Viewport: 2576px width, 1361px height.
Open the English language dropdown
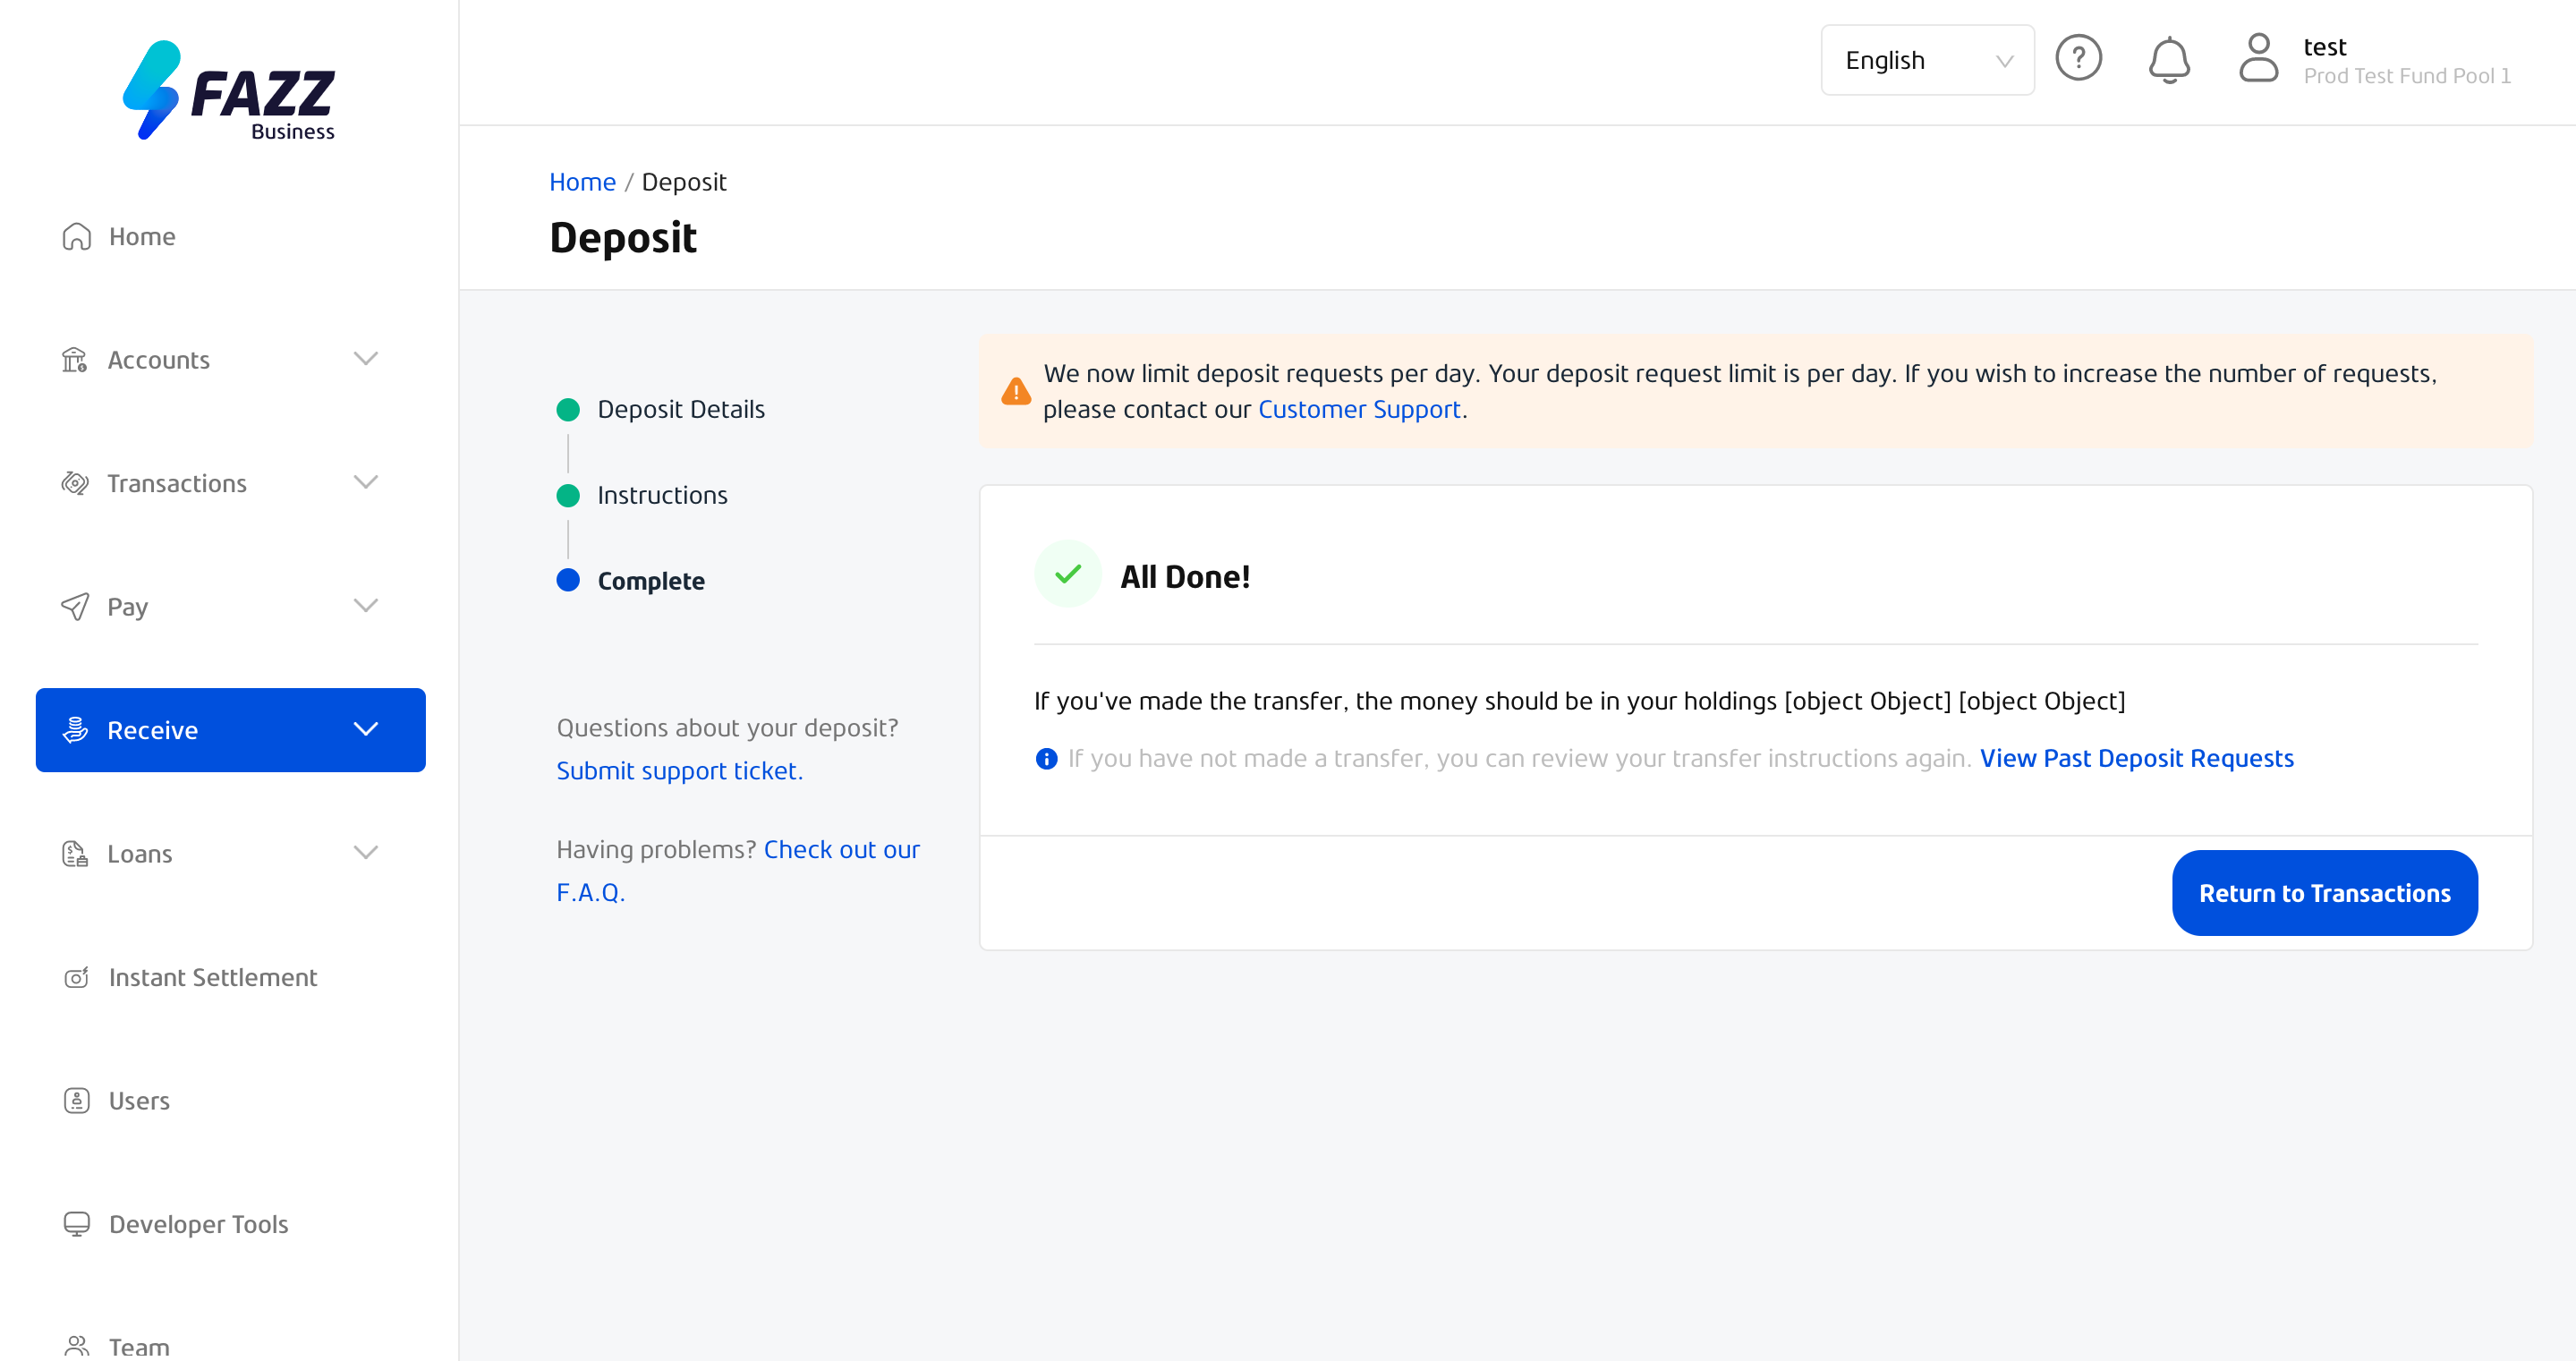click(1927, 60)
